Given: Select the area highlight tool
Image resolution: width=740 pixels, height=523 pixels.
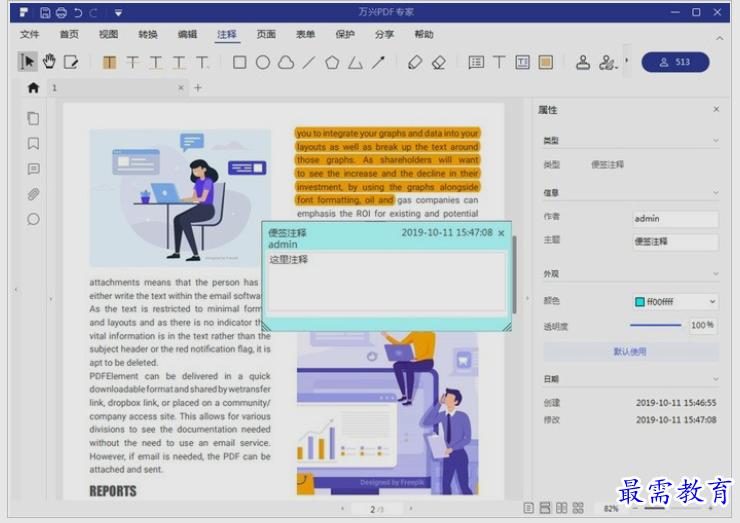Looking at the screenshot, I should click(x=546, y=62).
